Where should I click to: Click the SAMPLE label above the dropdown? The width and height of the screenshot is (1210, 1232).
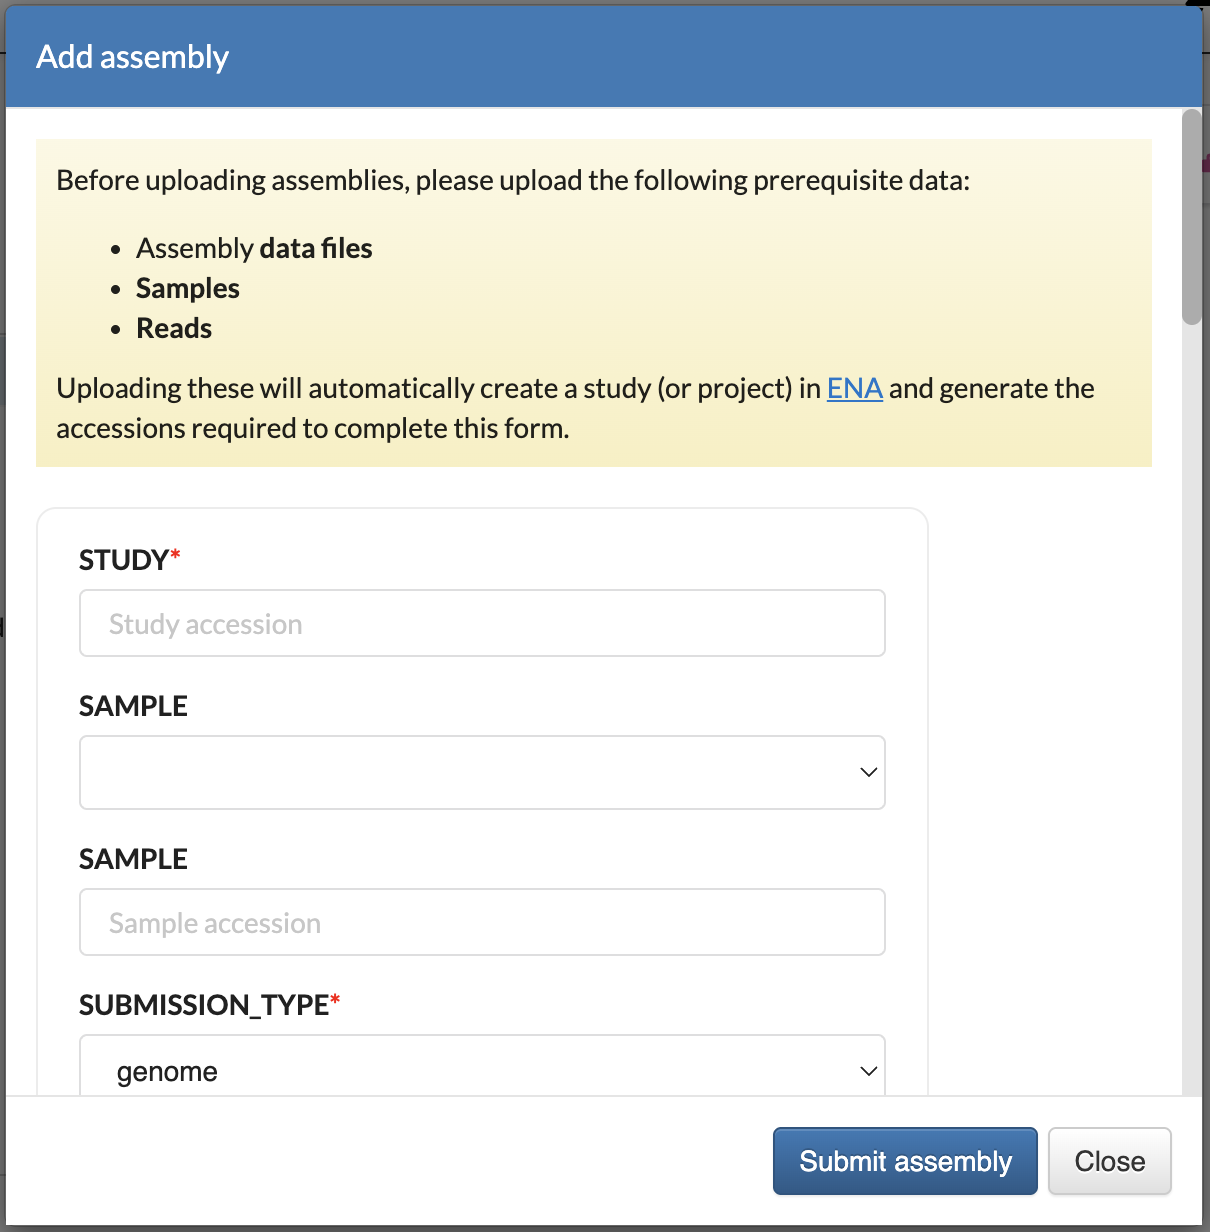[133, 706]
